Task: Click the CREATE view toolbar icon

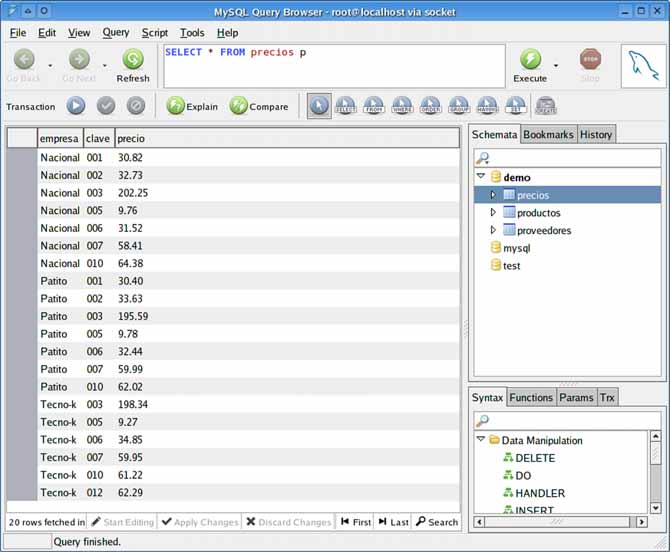Action: point(546,106)
